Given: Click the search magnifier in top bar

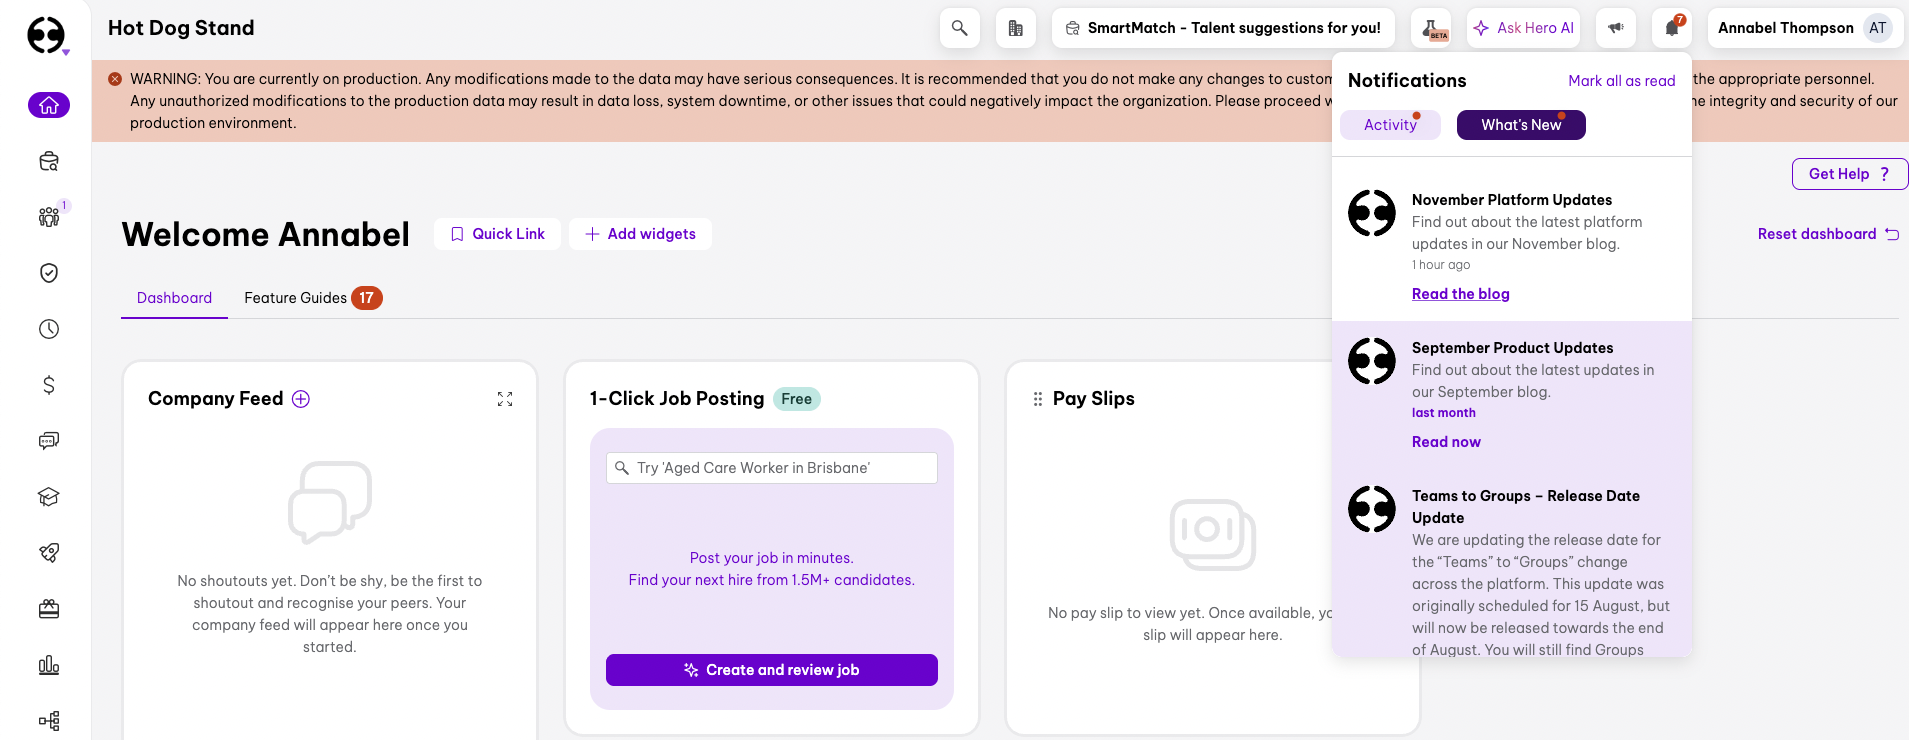Looking at the screenshot, I should coord(959,28).
